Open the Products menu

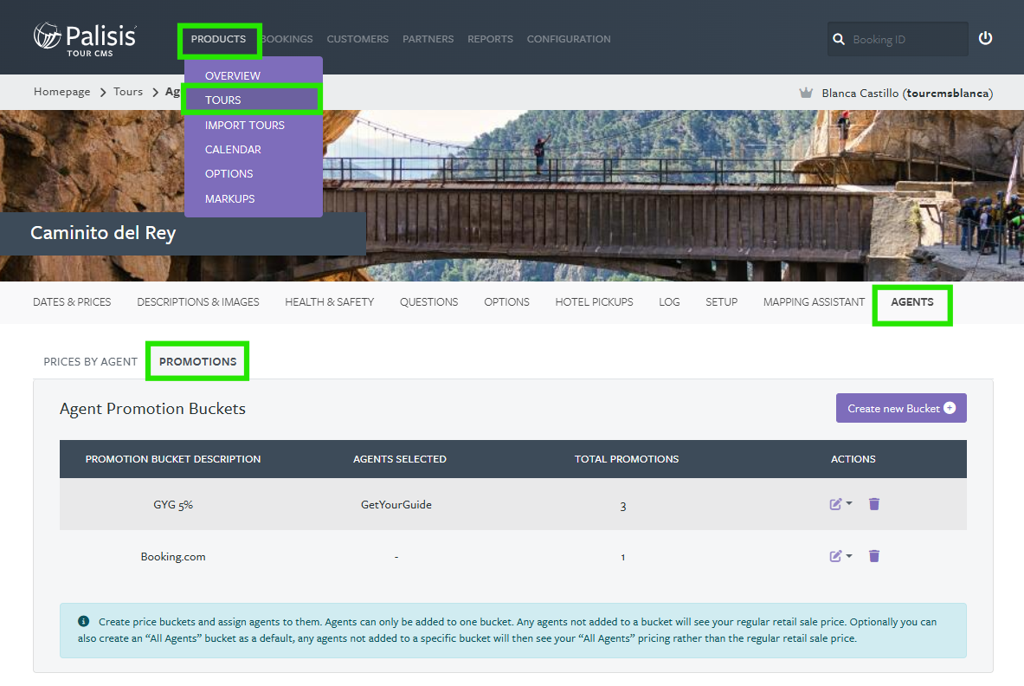click(x=218, y=39)
